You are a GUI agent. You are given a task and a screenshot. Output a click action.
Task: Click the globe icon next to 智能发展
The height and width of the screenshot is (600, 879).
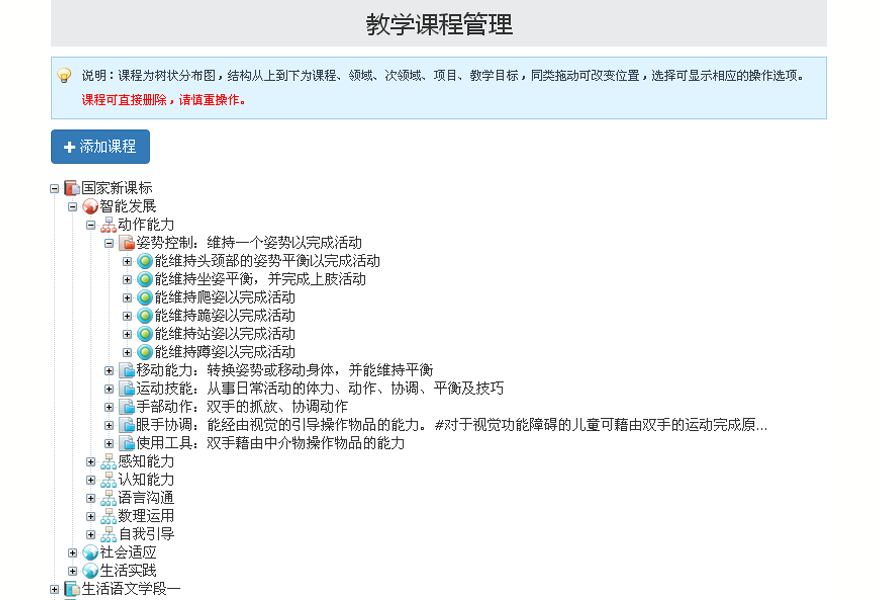pyautogui.click(x=89, y=206)
